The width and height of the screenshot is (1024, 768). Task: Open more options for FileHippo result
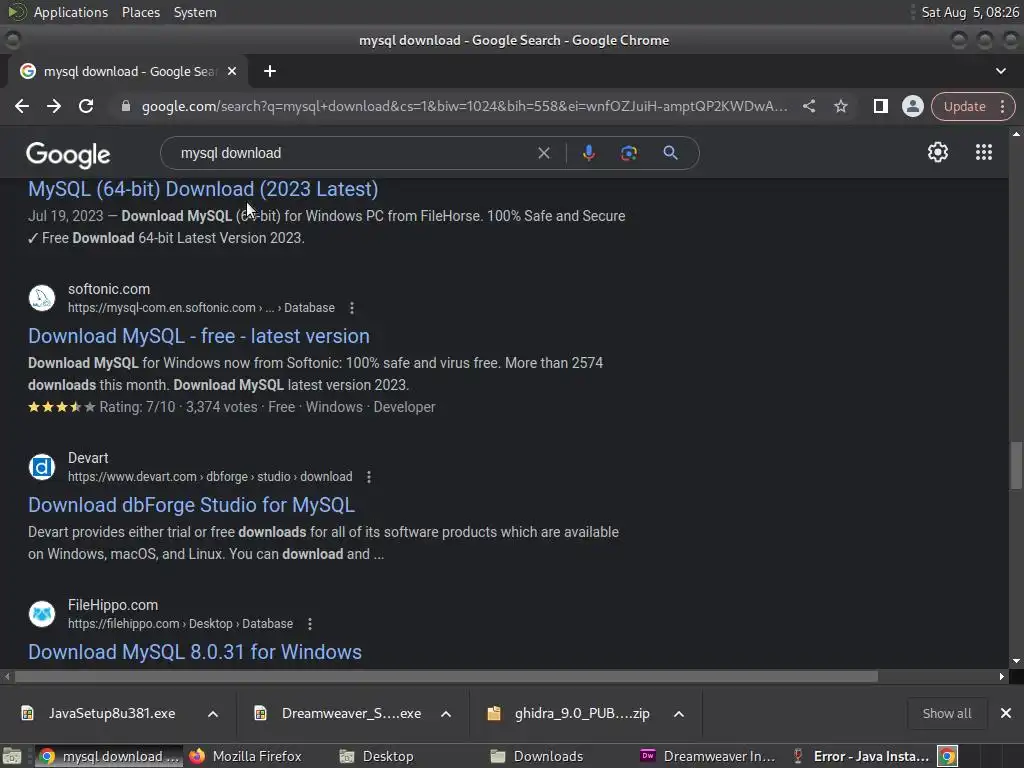click(x=310, y=624)
